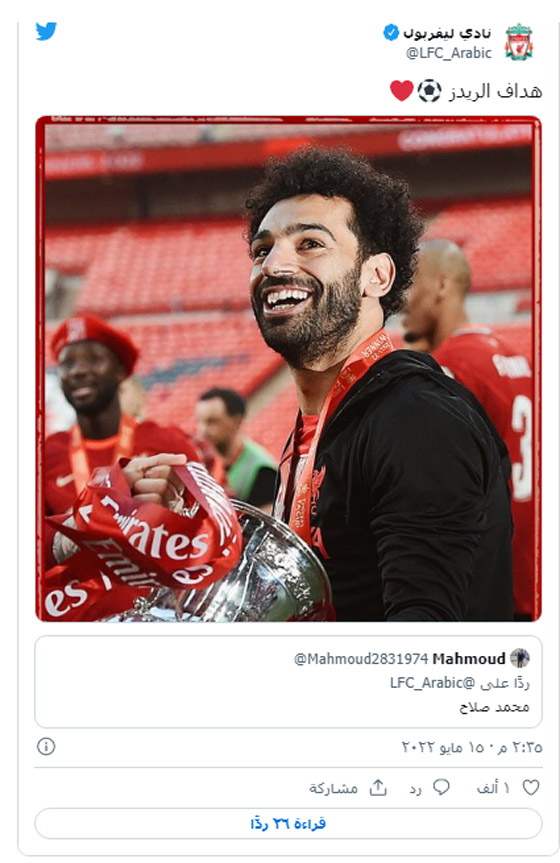Open Mahmoud's small profile avatar
The height and width of the screenshot is (863, 560).
(519, 658)
